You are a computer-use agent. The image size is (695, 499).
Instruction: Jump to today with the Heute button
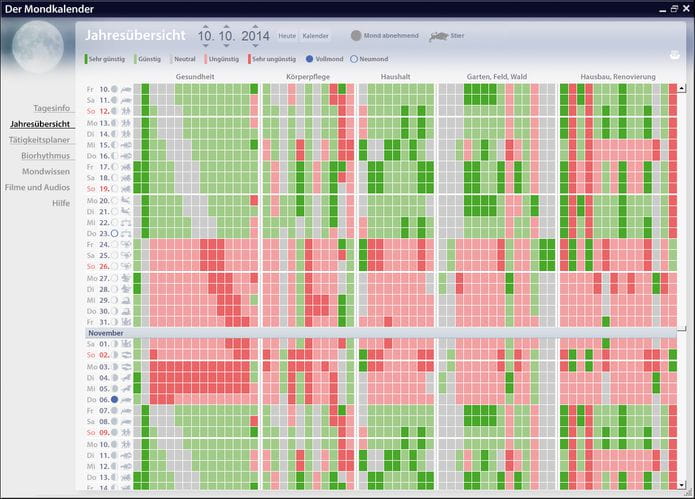click(x=287, y=36)
